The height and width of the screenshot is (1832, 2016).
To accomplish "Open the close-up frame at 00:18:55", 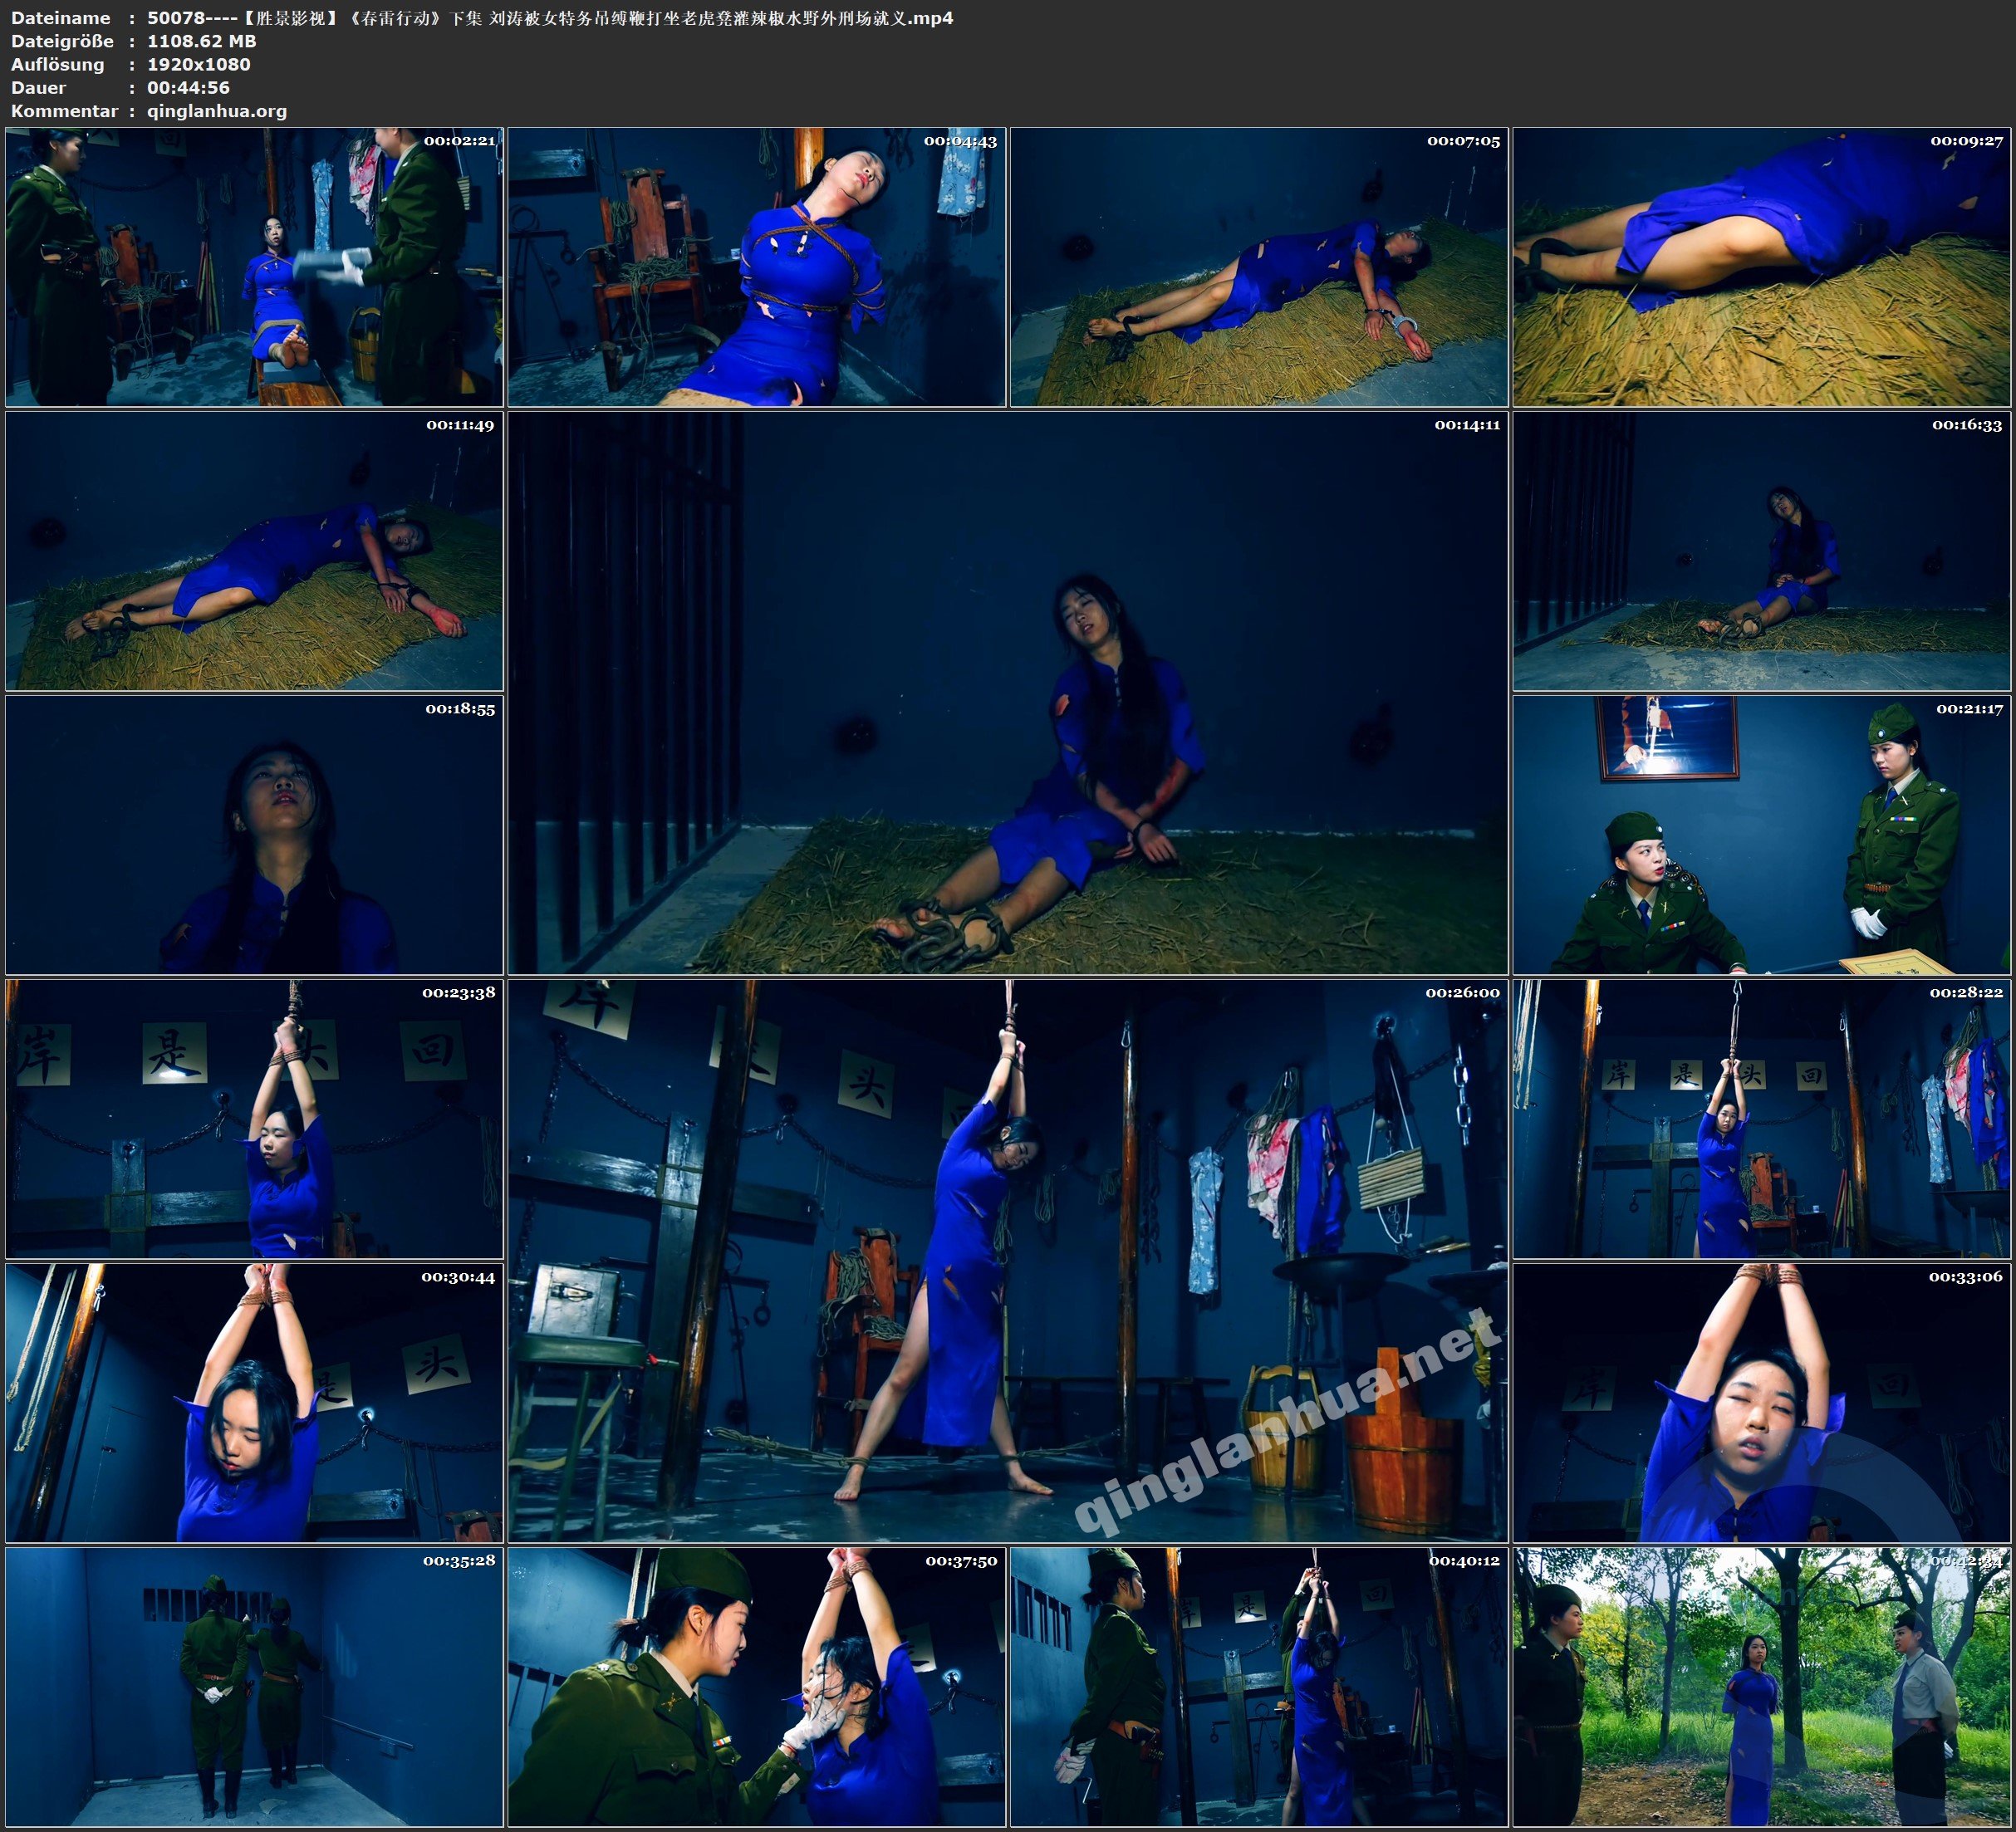I will (254, 835).
